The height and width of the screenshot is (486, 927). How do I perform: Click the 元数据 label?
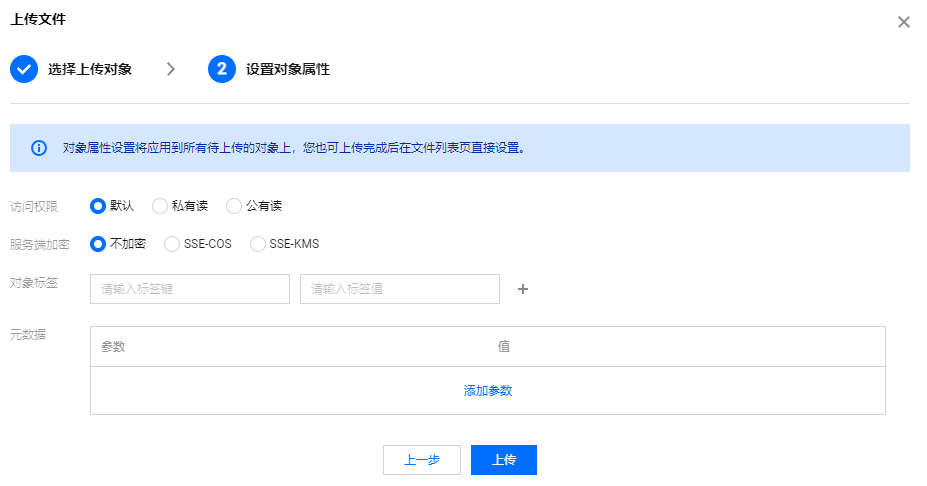28,335
